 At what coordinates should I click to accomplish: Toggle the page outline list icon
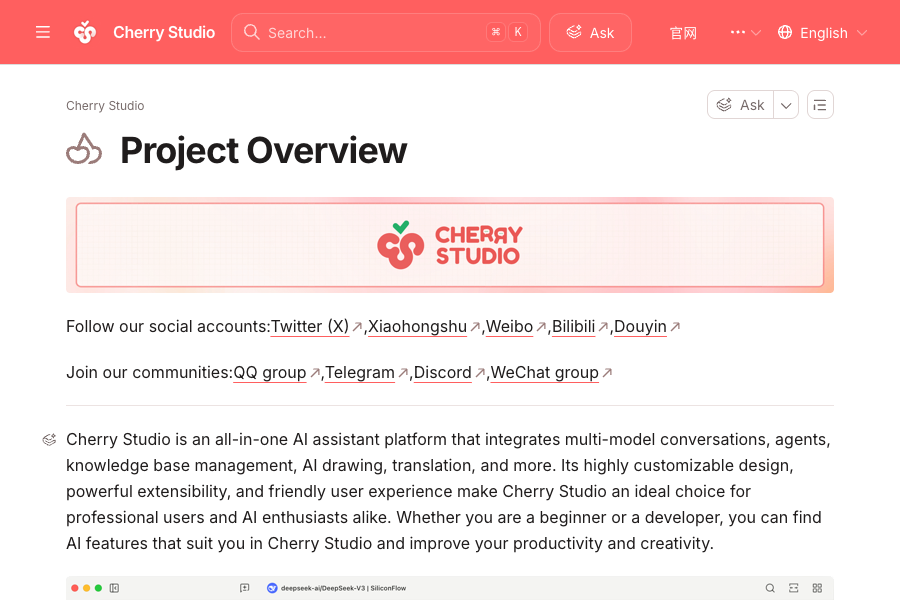(820, 104)
